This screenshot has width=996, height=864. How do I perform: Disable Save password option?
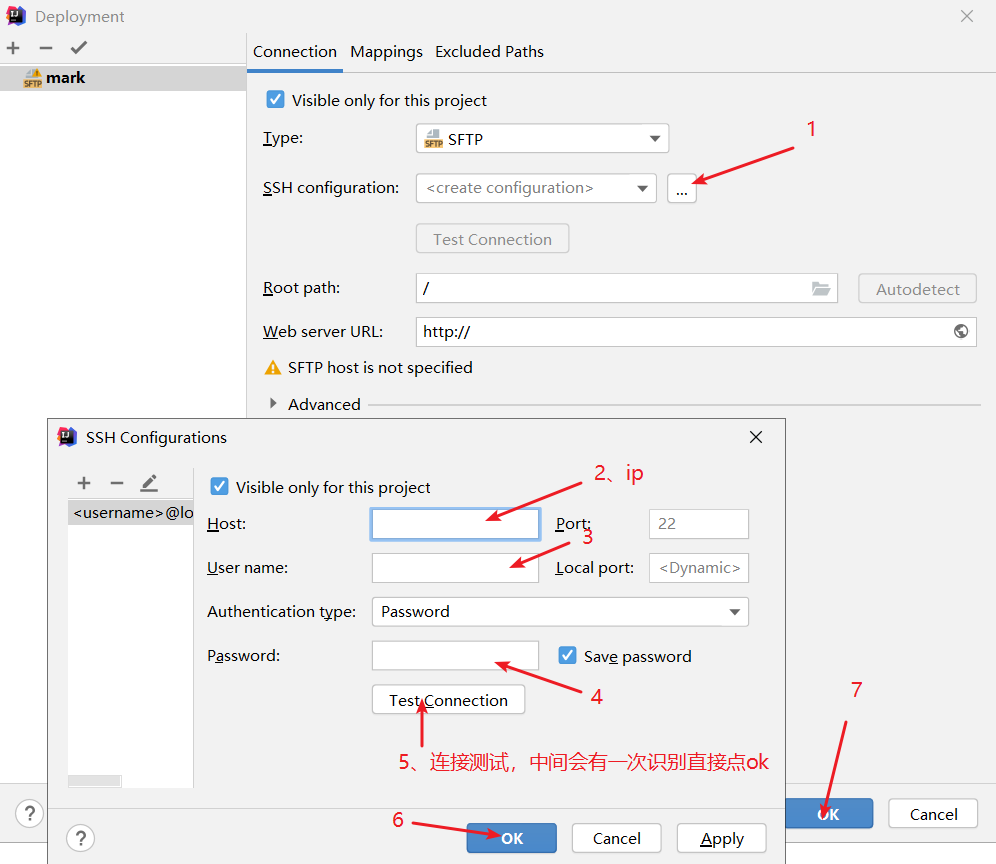click(x=567, y=655)
